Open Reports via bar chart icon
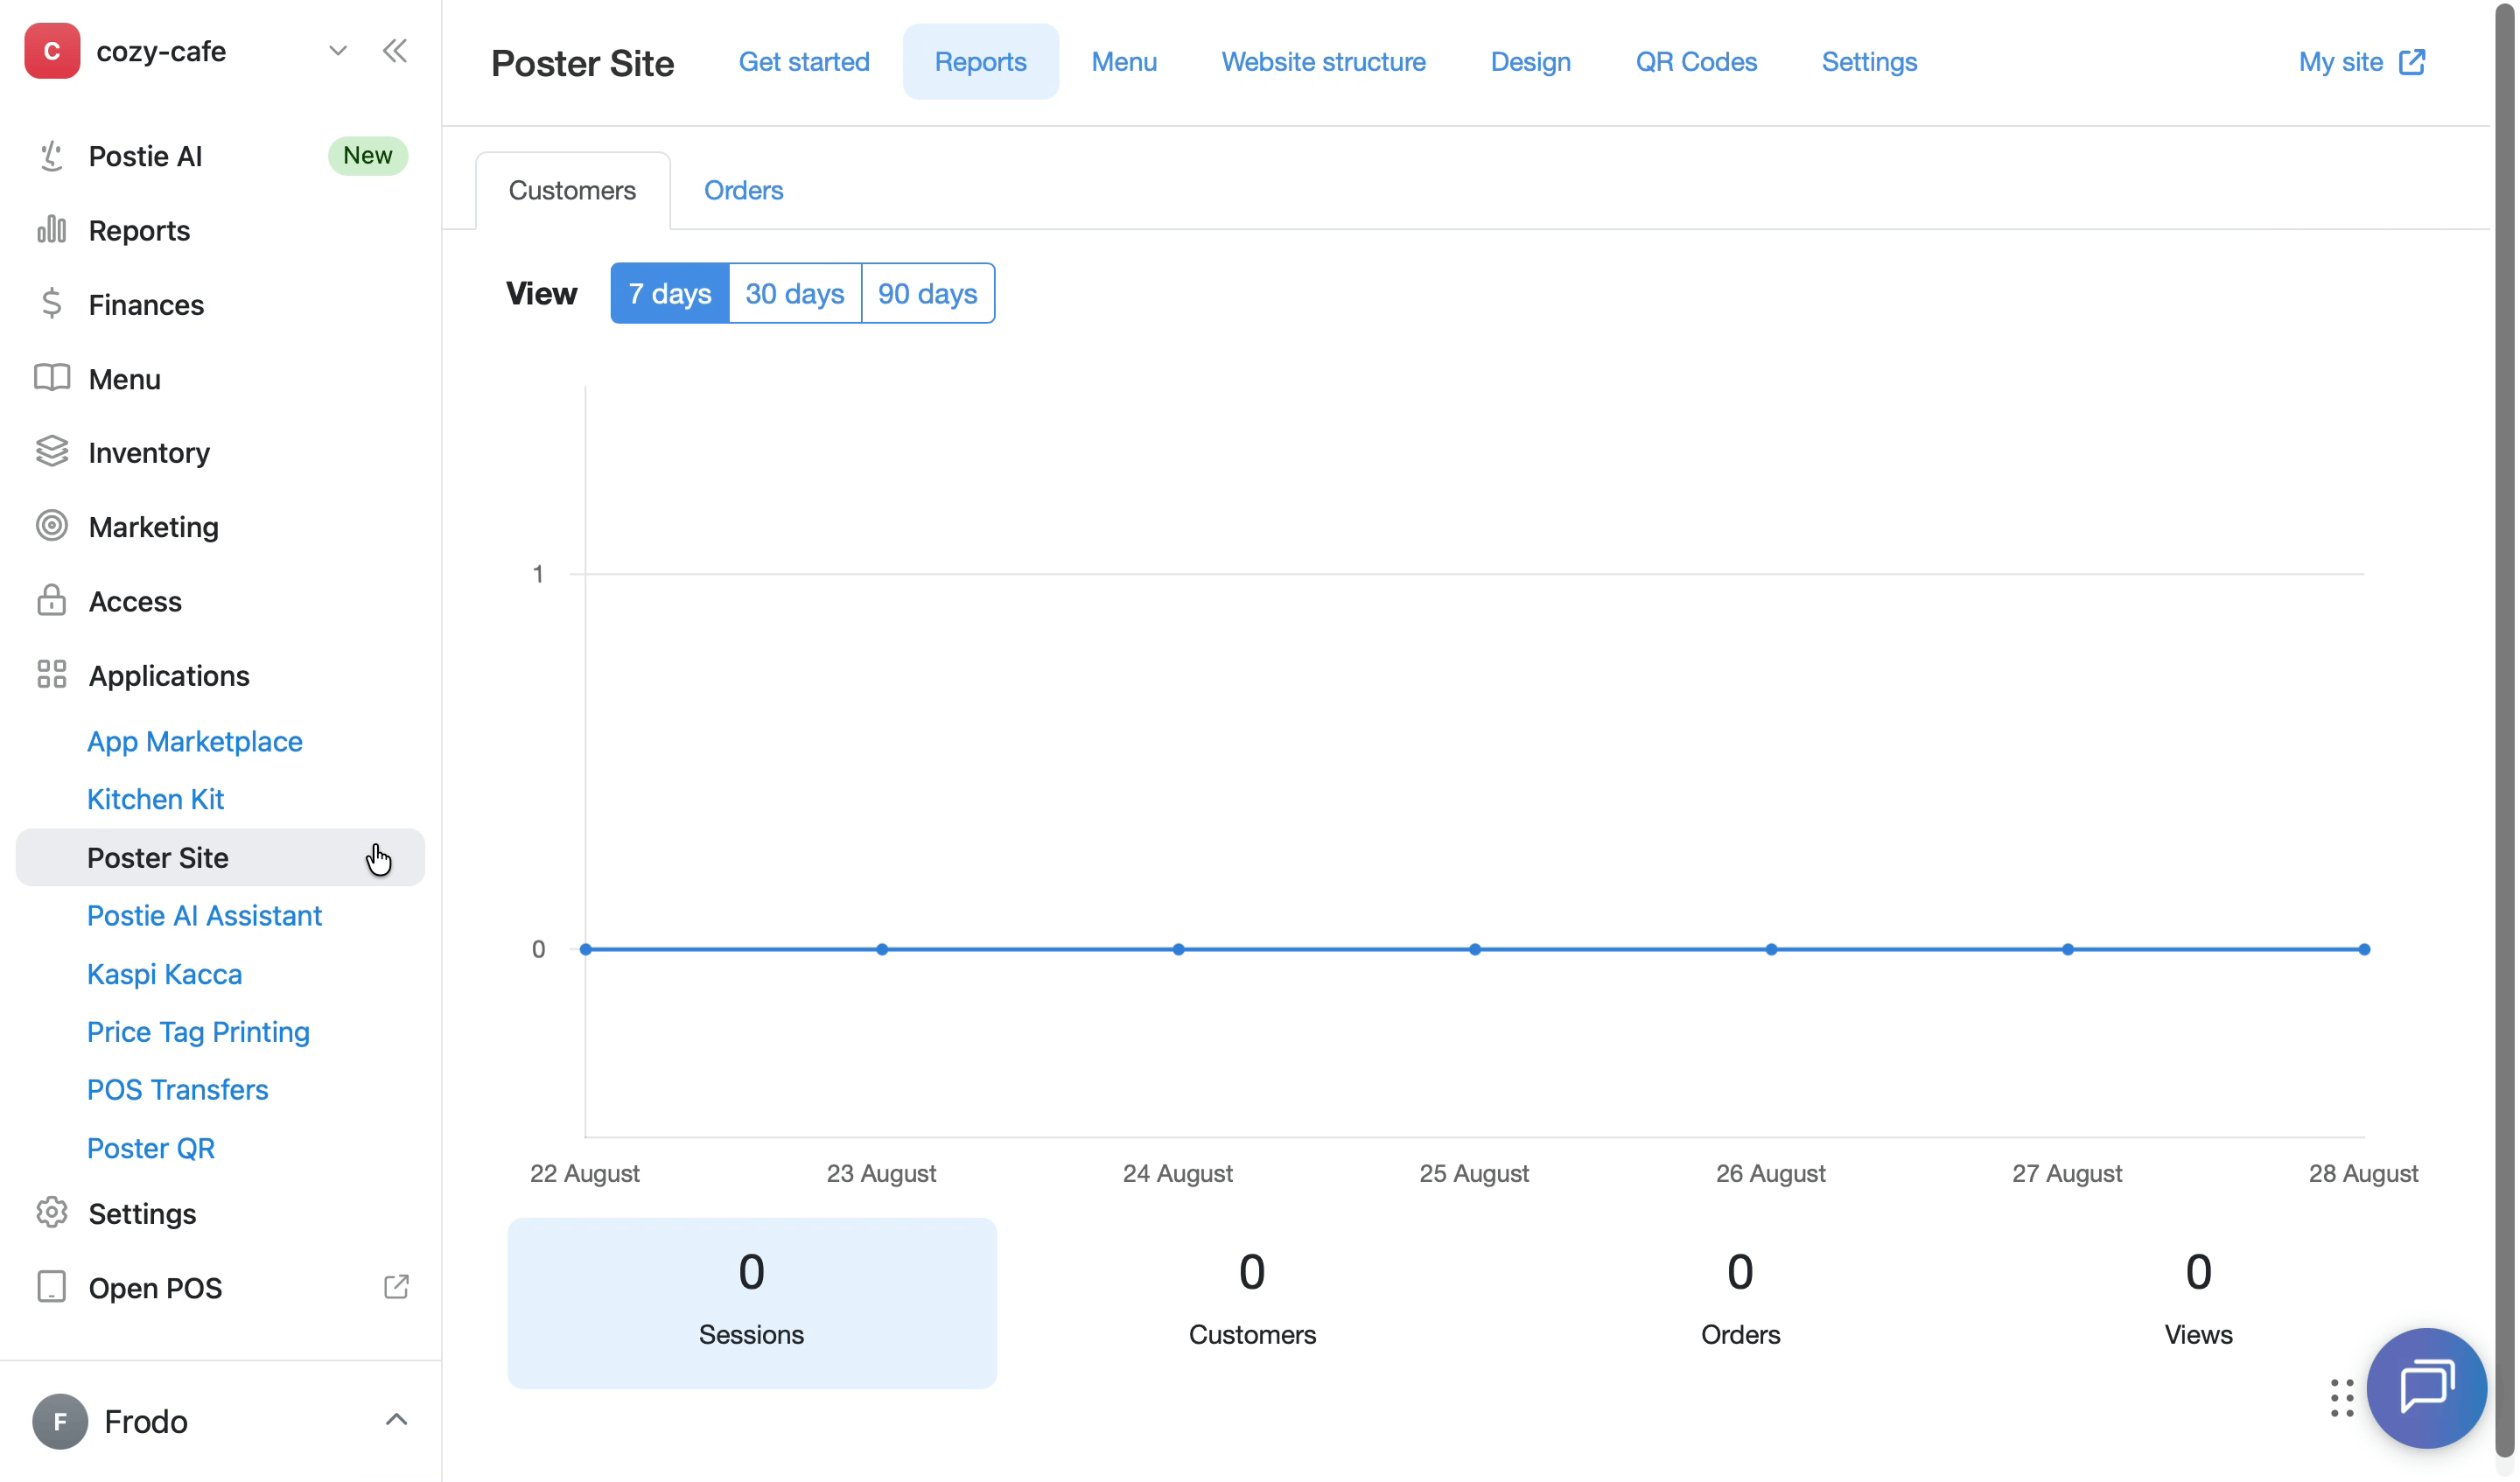This screenshot has height=1482, width=2520. pos(51,230)
